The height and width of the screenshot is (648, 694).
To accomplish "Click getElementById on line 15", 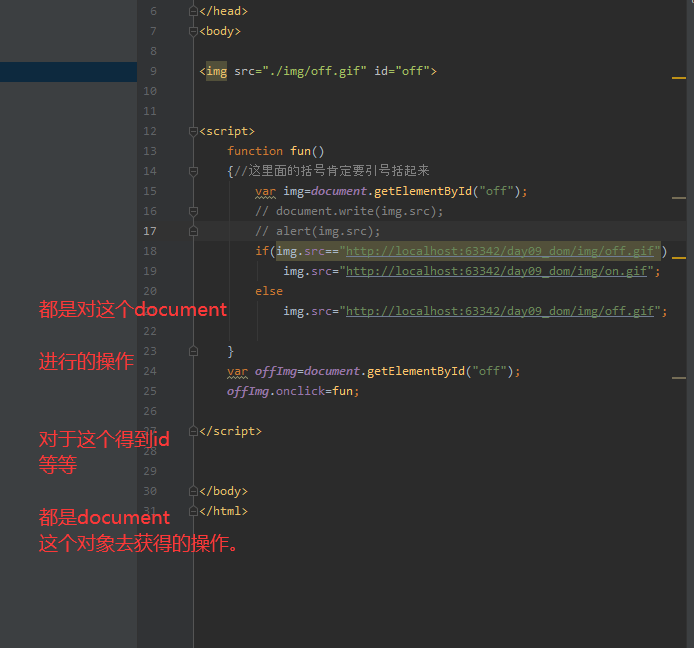I will (x=423, y=191).
